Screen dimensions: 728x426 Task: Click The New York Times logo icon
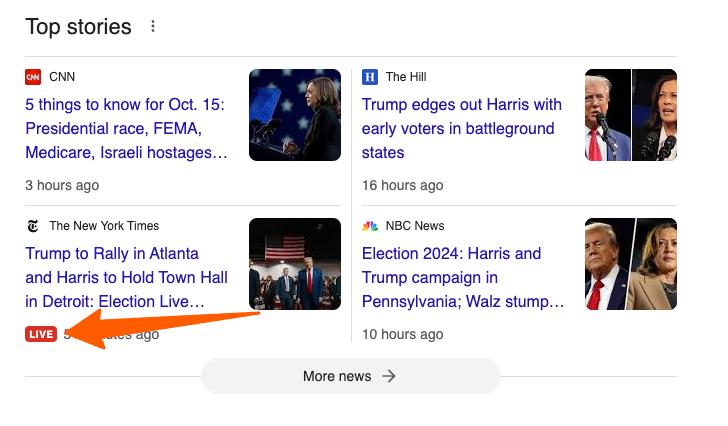pos(33,226)
